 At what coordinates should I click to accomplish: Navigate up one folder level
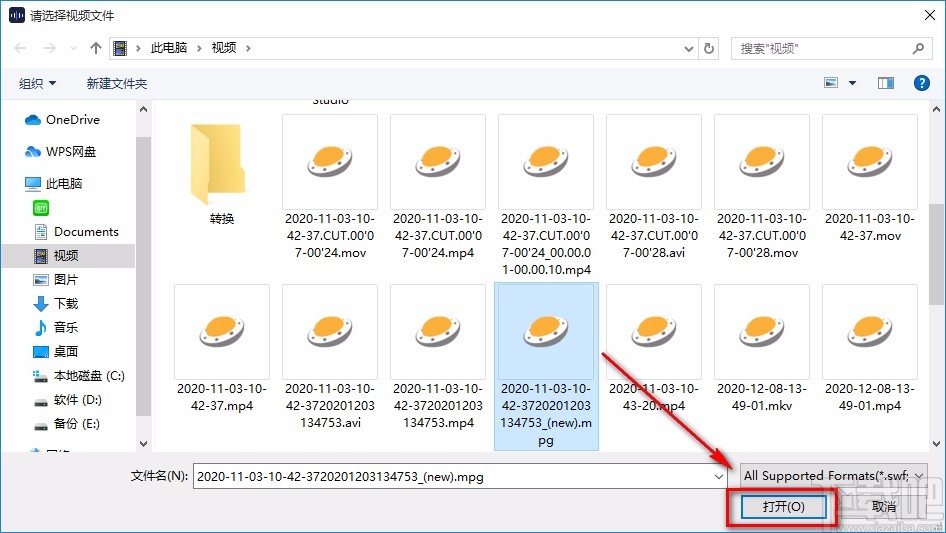(x=95, y=48)
